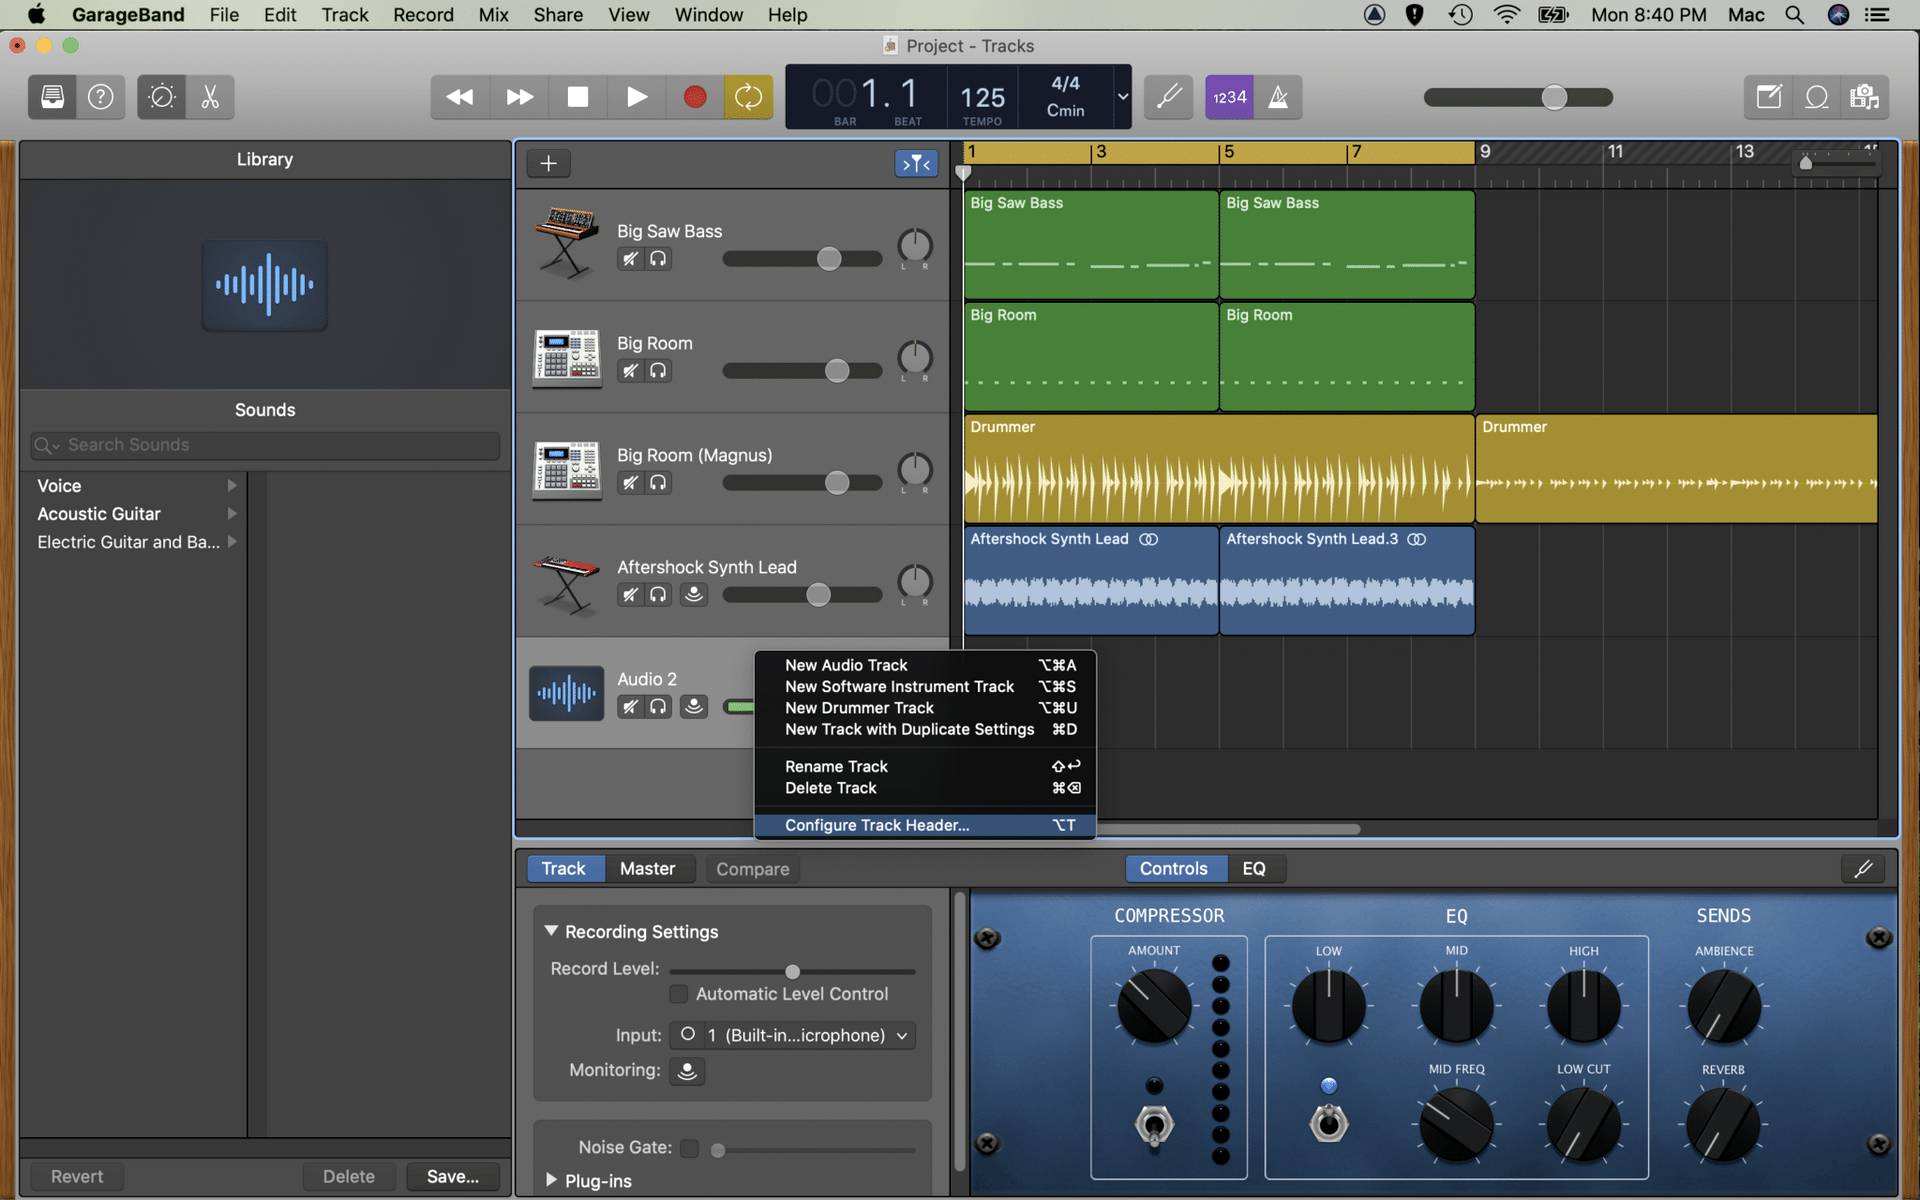
Task: Mute the Big Saw Bass track
Action: [630, 258]
